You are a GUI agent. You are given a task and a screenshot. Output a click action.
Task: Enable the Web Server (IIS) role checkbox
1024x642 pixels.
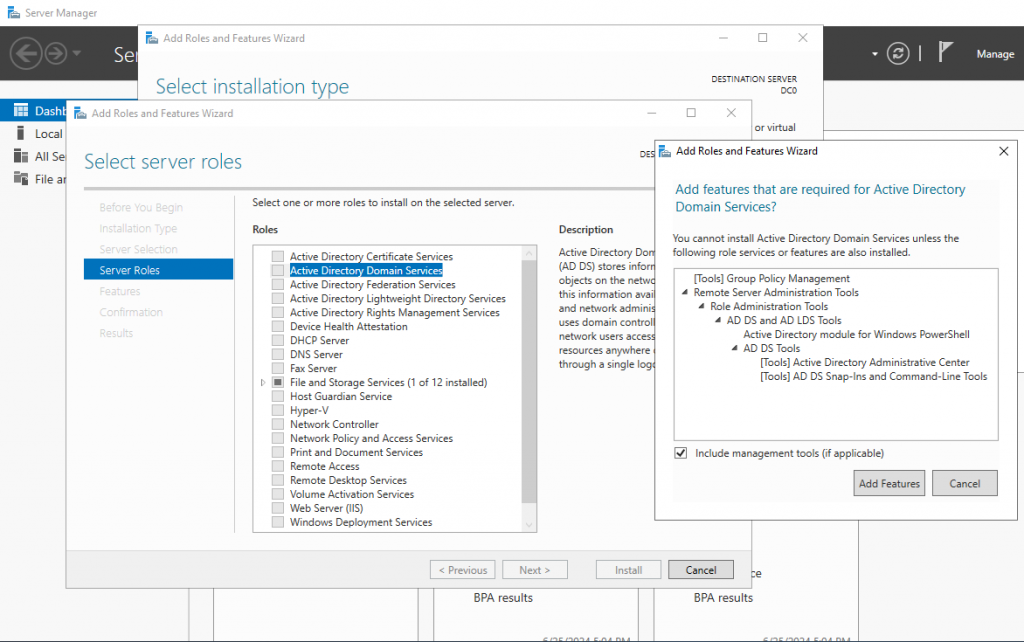(278, 509)
